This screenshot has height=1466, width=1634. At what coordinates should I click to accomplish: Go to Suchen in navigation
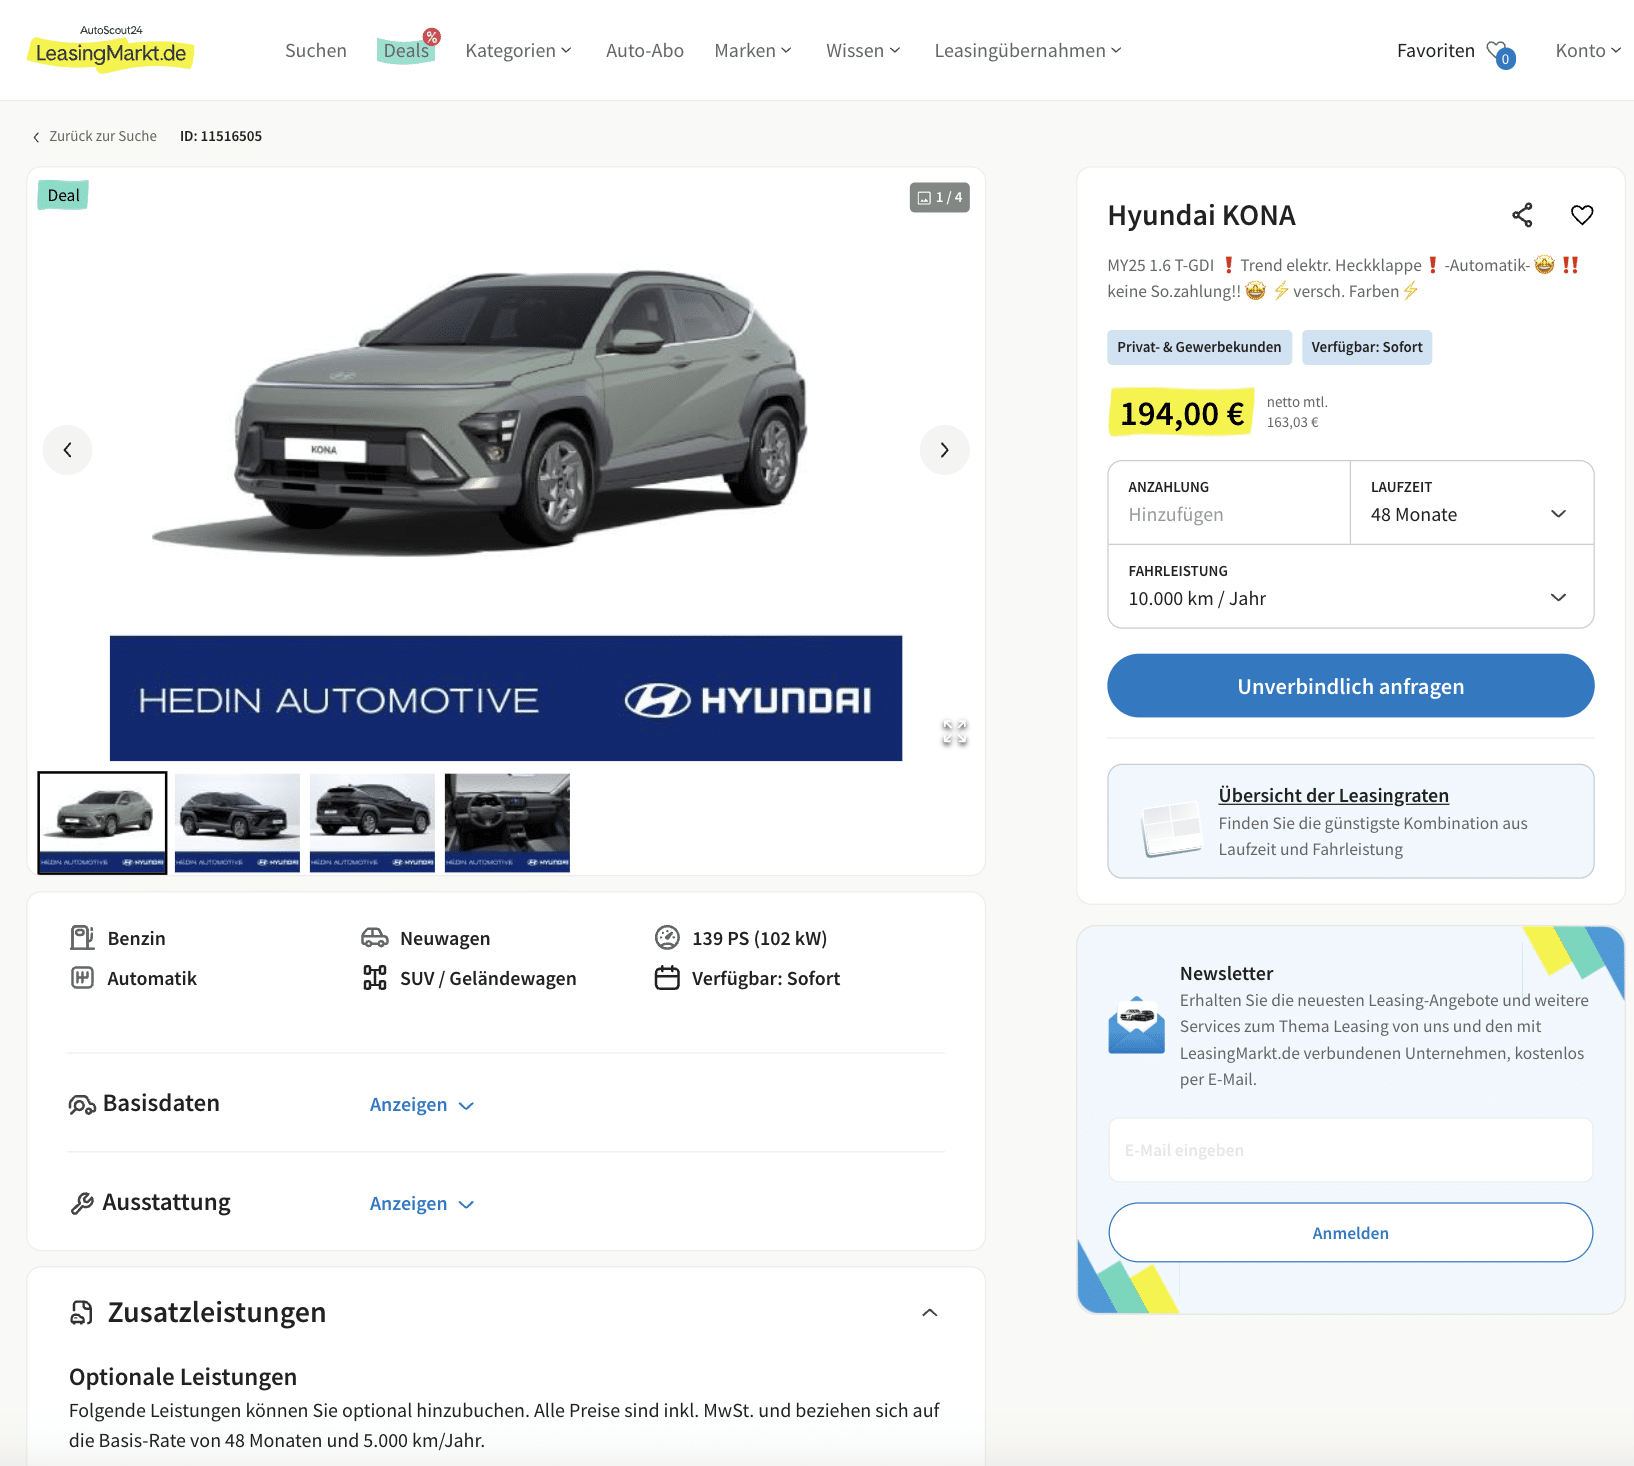click(316, 51)
